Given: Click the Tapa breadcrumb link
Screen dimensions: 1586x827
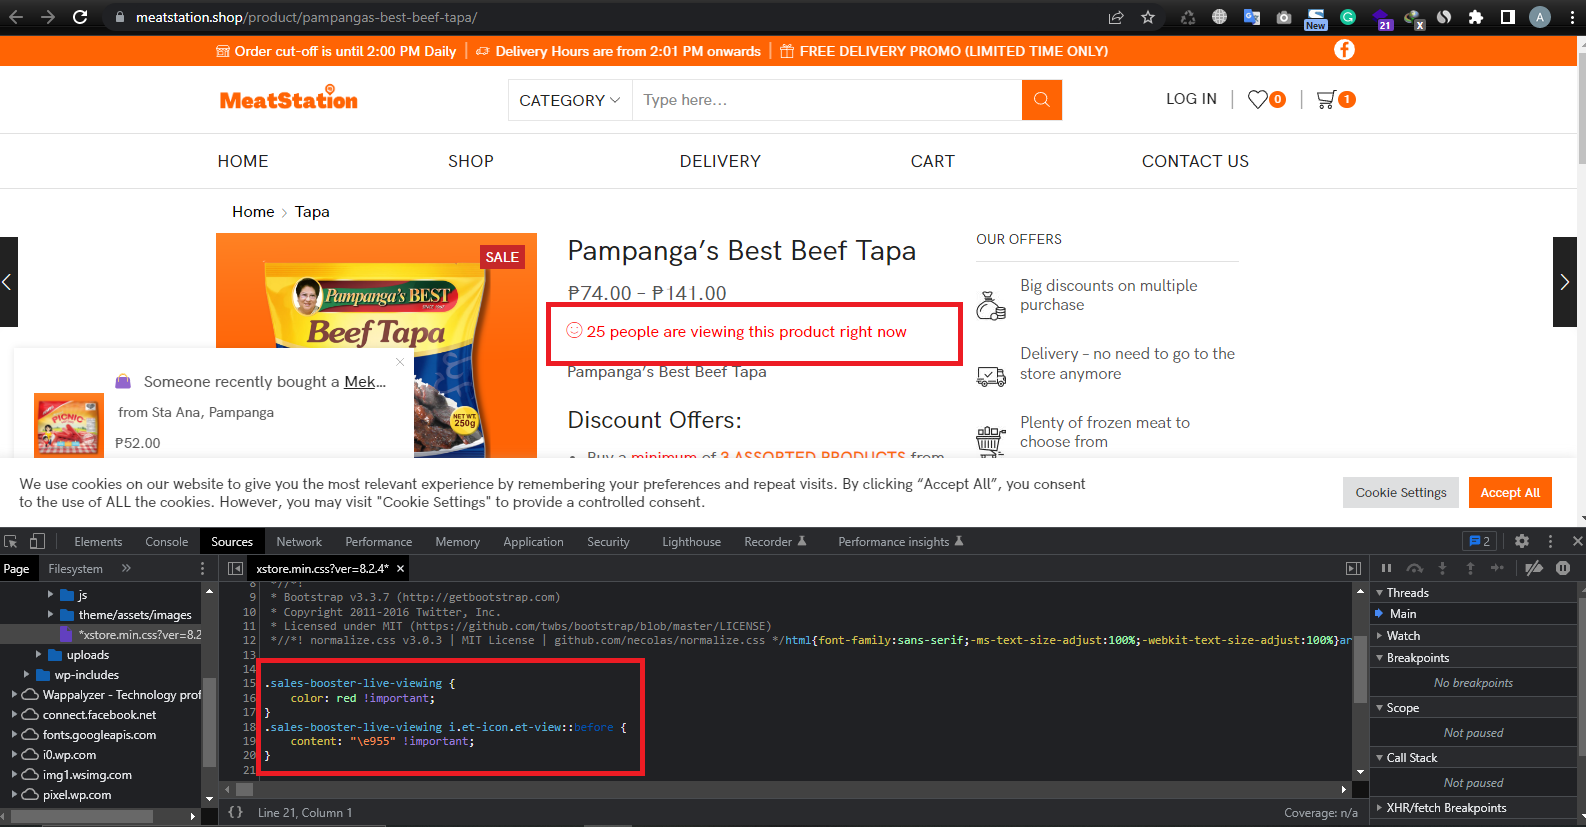Looking at the screenshot, I should pos(312,212).
